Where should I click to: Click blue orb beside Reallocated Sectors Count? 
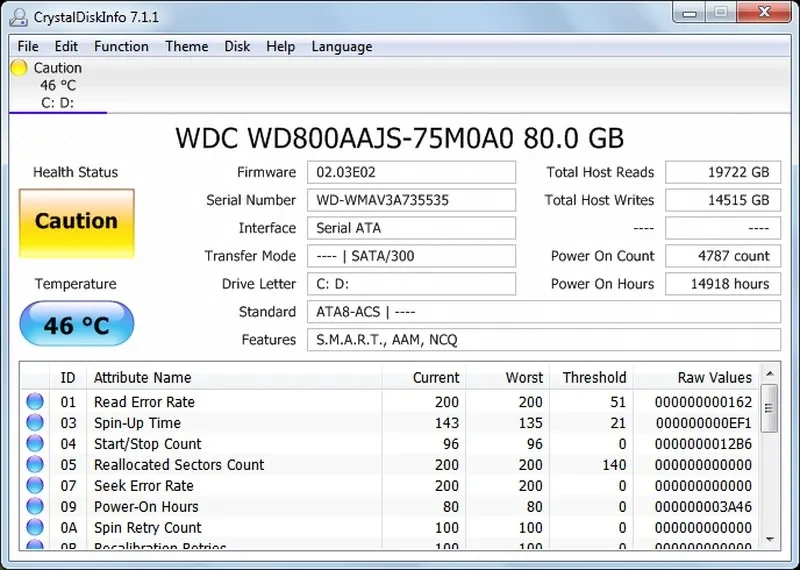[35, 465]
